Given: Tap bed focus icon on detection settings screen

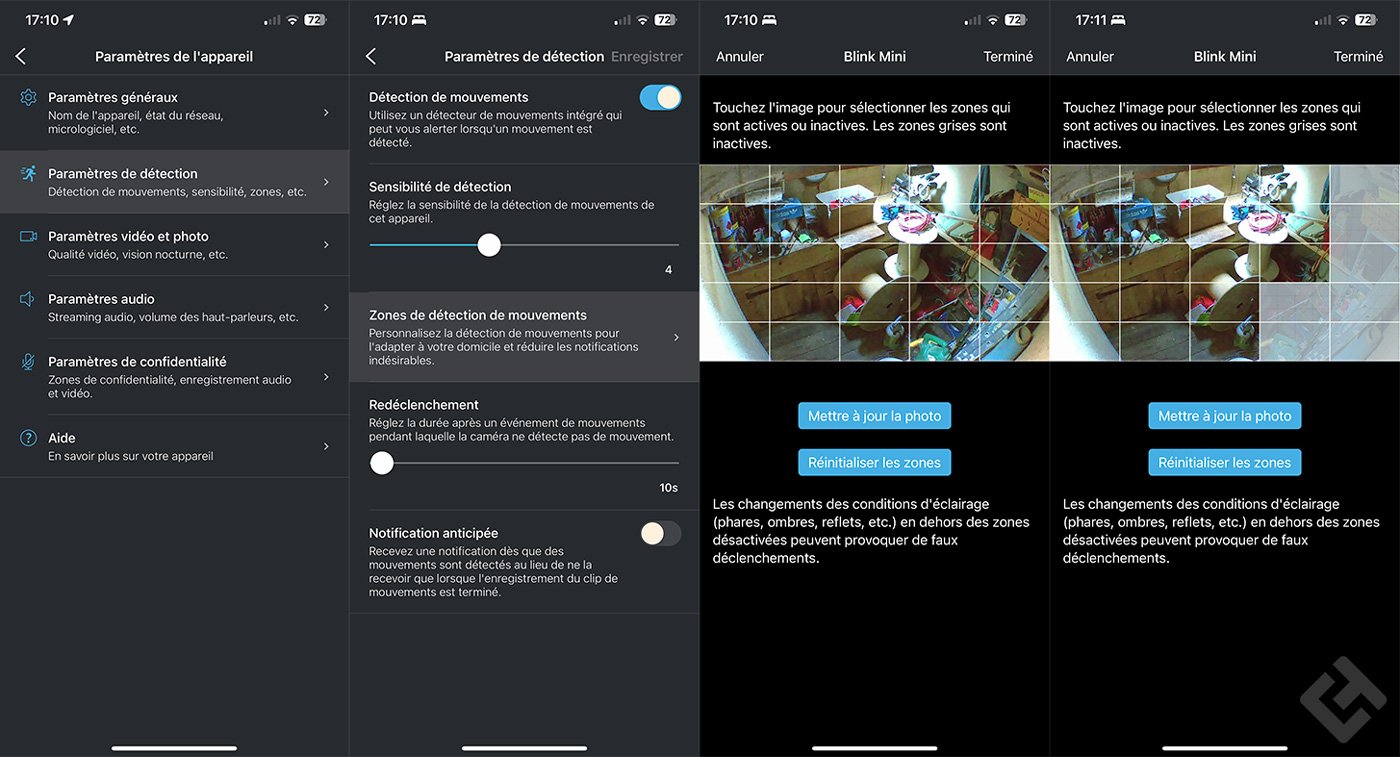Looking at the screenshot, I should 418,20.
